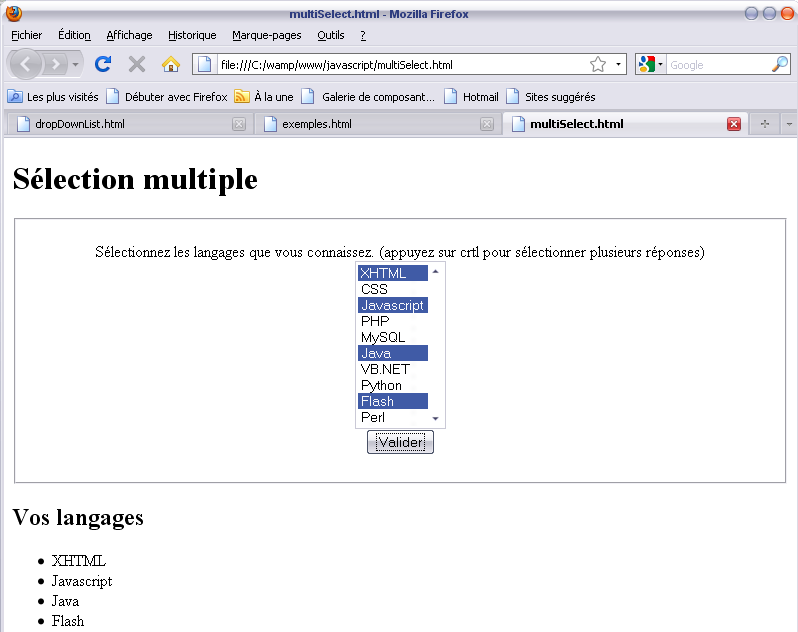This screenshot has height=632, width=798.
Task: Click the Stop loading icon
Action: 137,65
